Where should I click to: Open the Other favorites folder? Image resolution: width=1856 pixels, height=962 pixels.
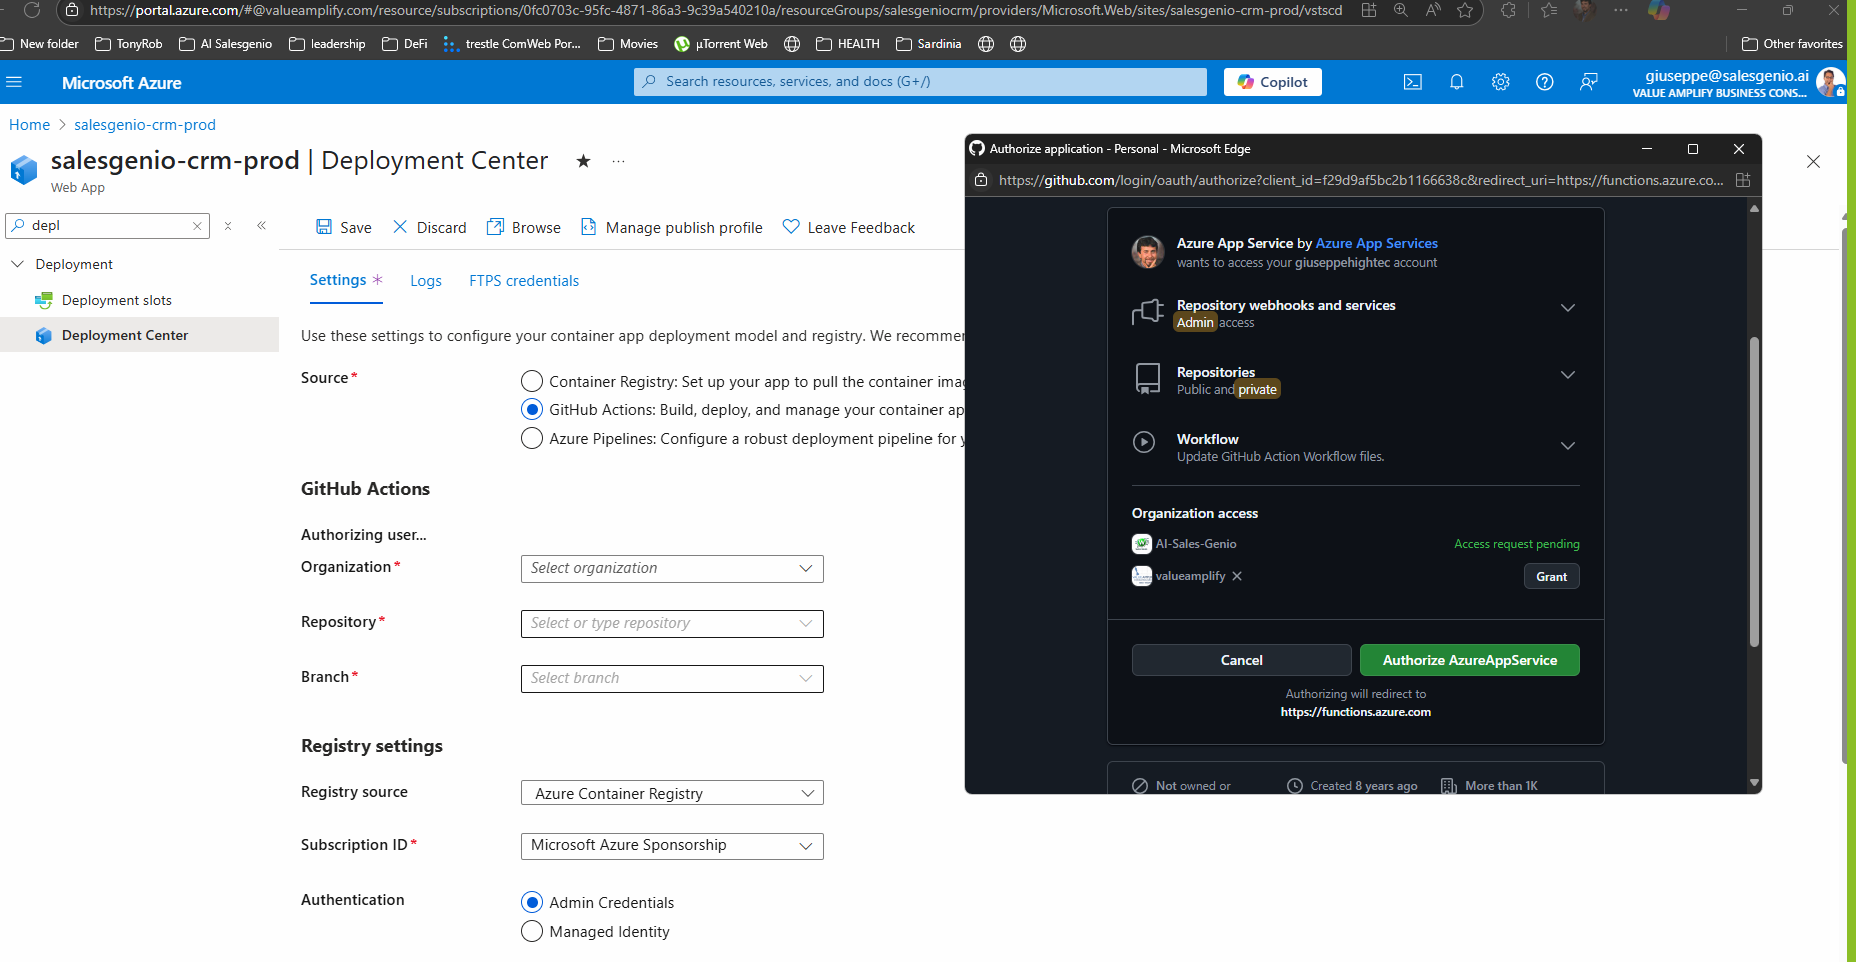point(1792,44)
